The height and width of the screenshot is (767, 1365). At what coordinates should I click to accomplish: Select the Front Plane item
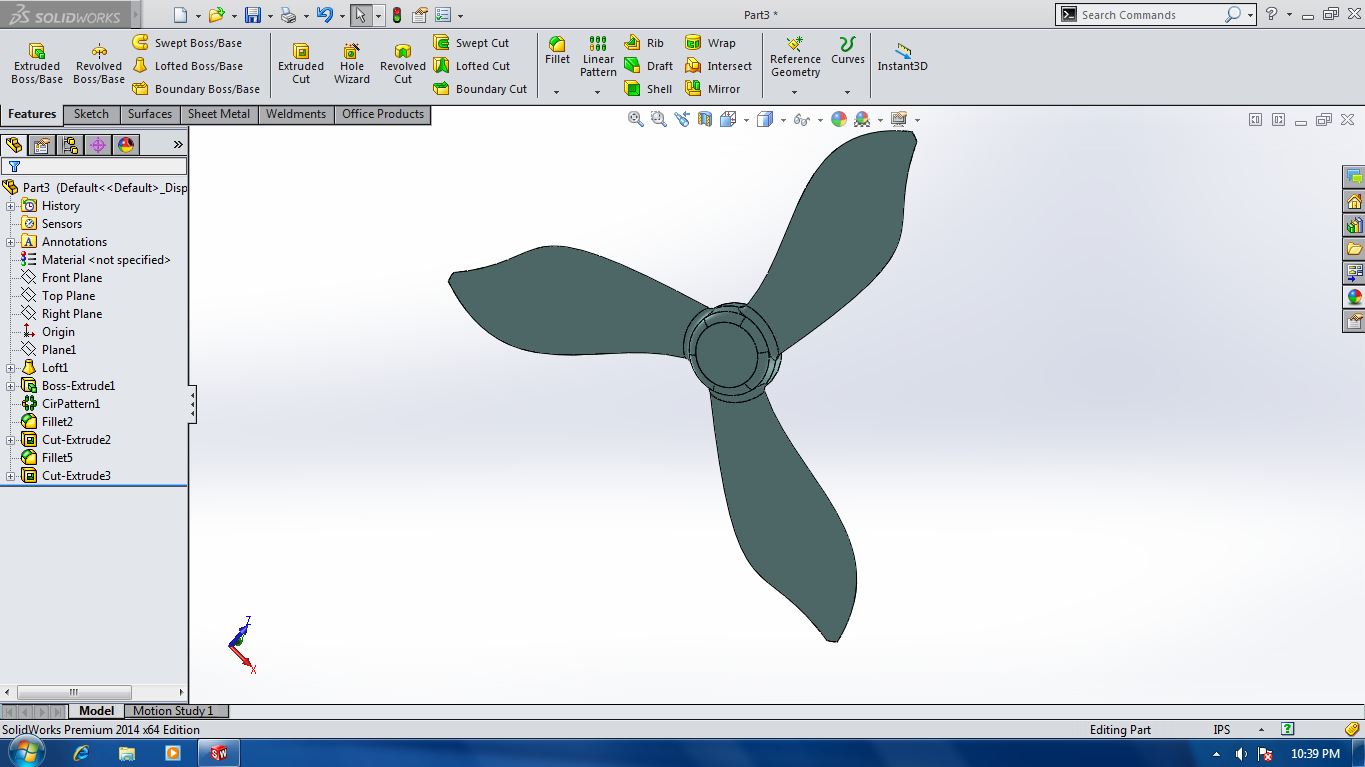tap(71, 278)
